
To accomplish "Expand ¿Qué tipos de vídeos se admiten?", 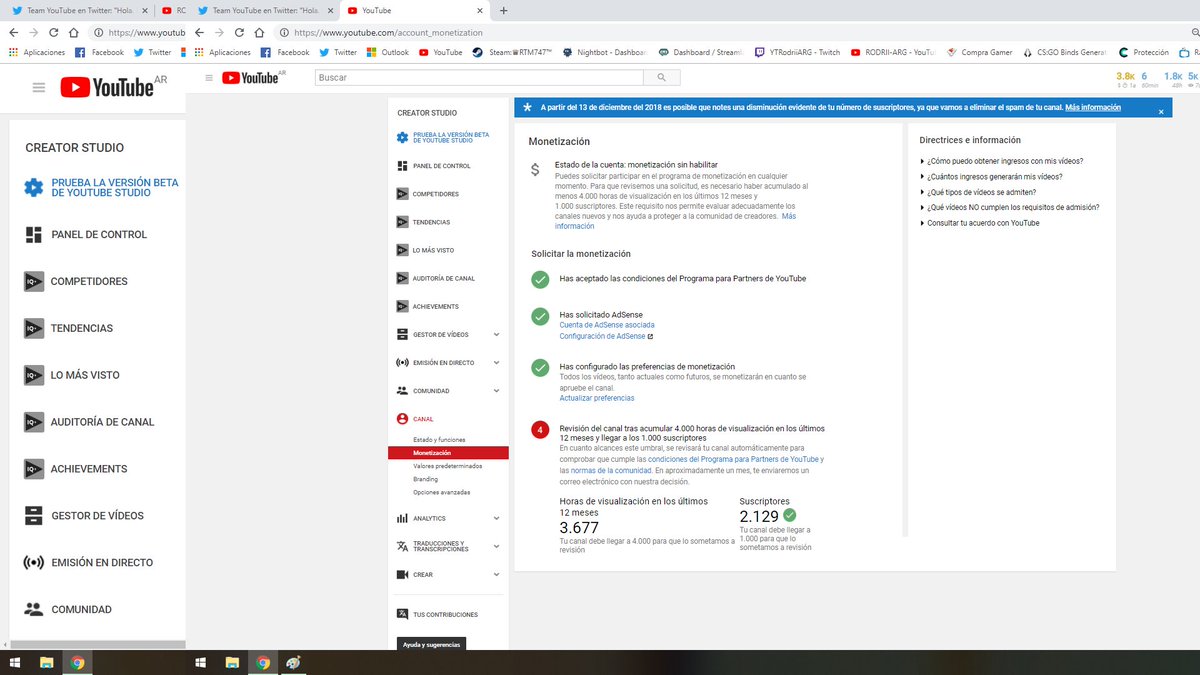I will click(977, 192).
